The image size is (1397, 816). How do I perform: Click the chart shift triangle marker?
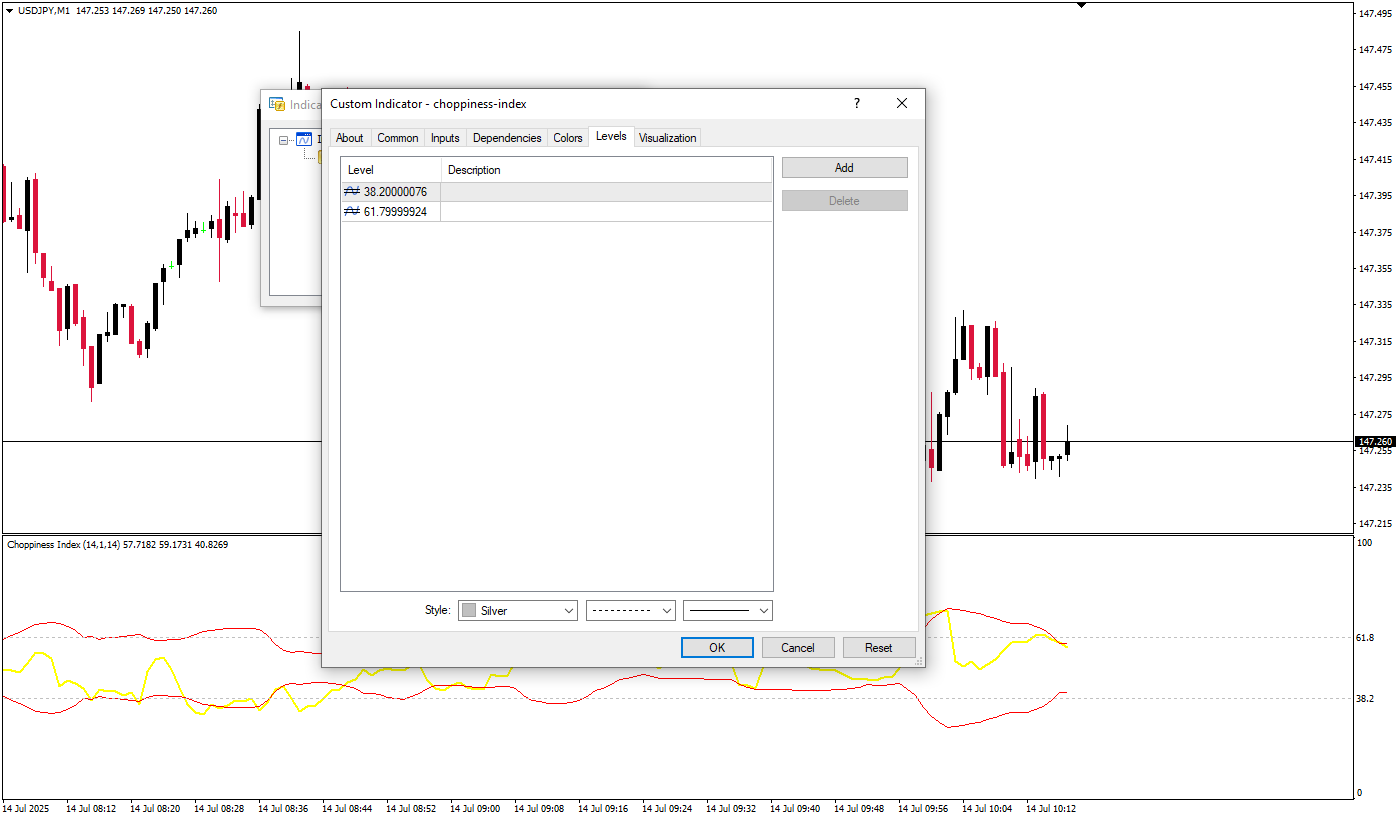[x=1081, y=5]
